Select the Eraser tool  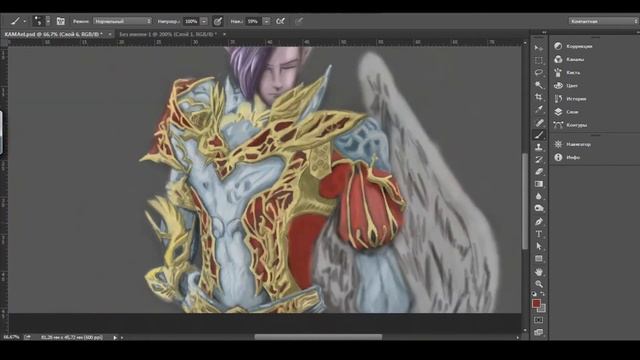539,171
